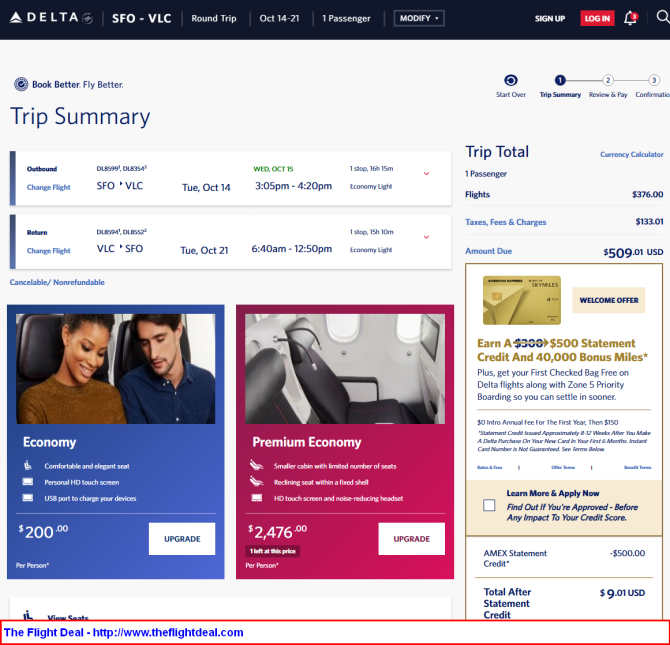This screenshot has width=670, height=645.
Task: Open the Currency Calculator link
Action: coord(632,154)
